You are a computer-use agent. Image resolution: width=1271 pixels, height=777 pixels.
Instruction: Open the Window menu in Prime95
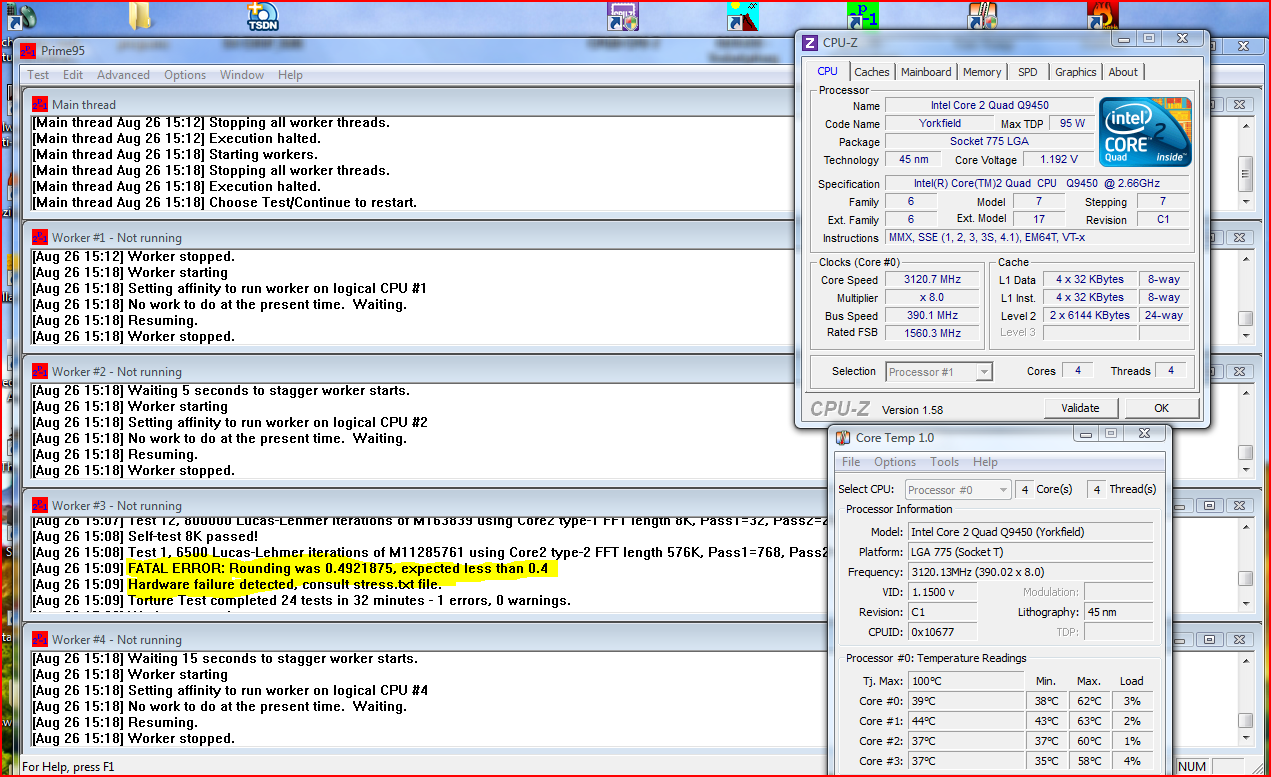coord(242,75)
